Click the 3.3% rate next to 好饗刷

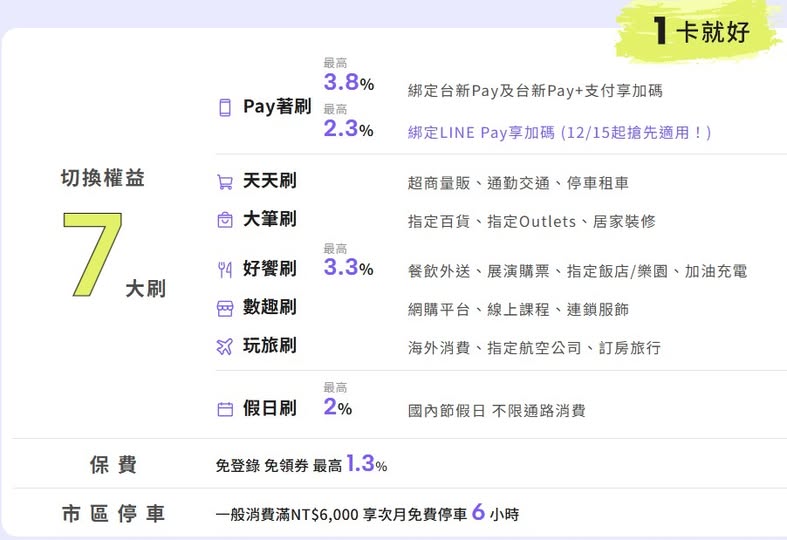coord(348,268)
